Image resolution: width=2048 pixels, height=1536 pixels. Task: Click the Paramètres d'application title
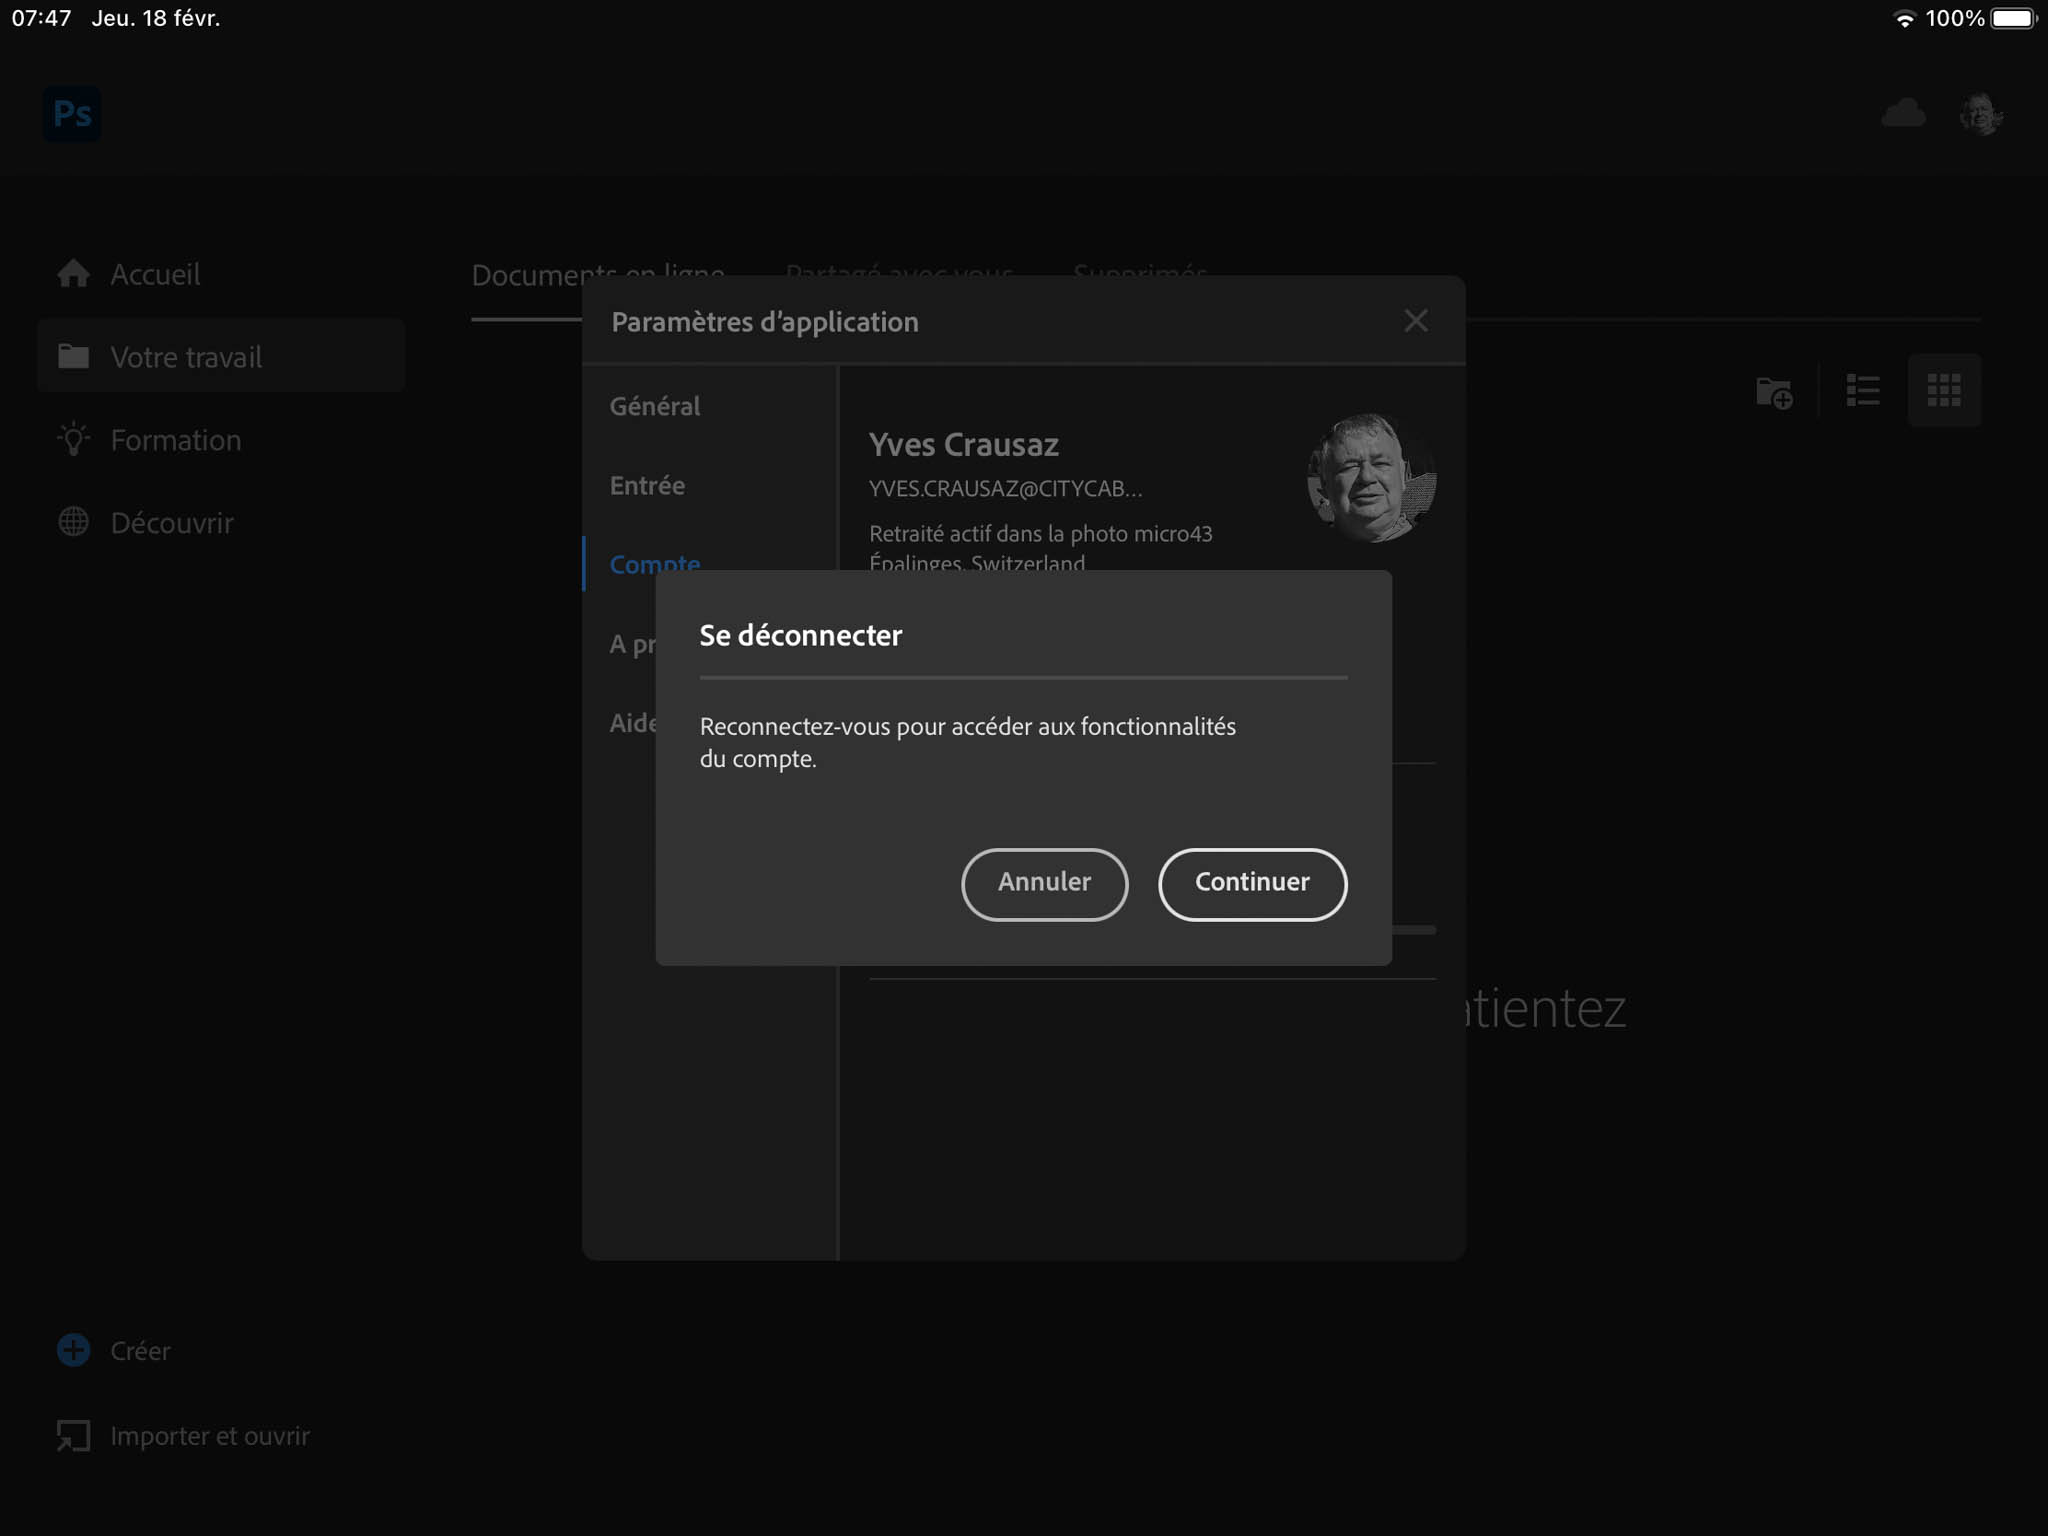[764, 321]
